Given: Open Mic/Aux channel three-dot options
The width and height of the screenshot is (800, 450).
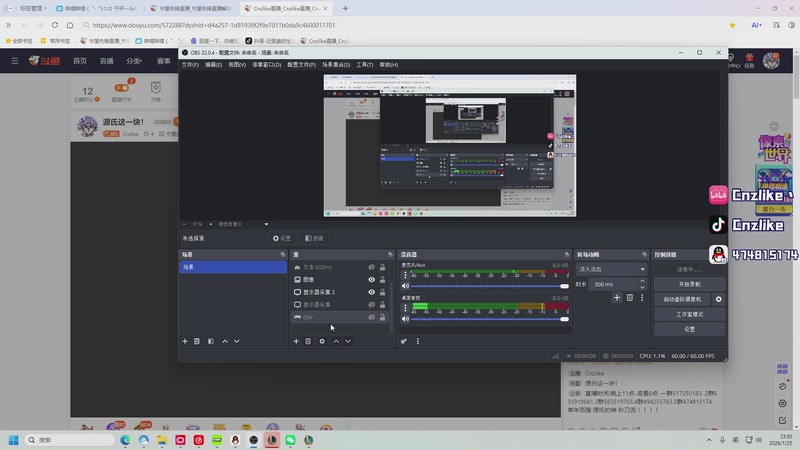Looking at the screenshot, I should [x=406, y=275].
